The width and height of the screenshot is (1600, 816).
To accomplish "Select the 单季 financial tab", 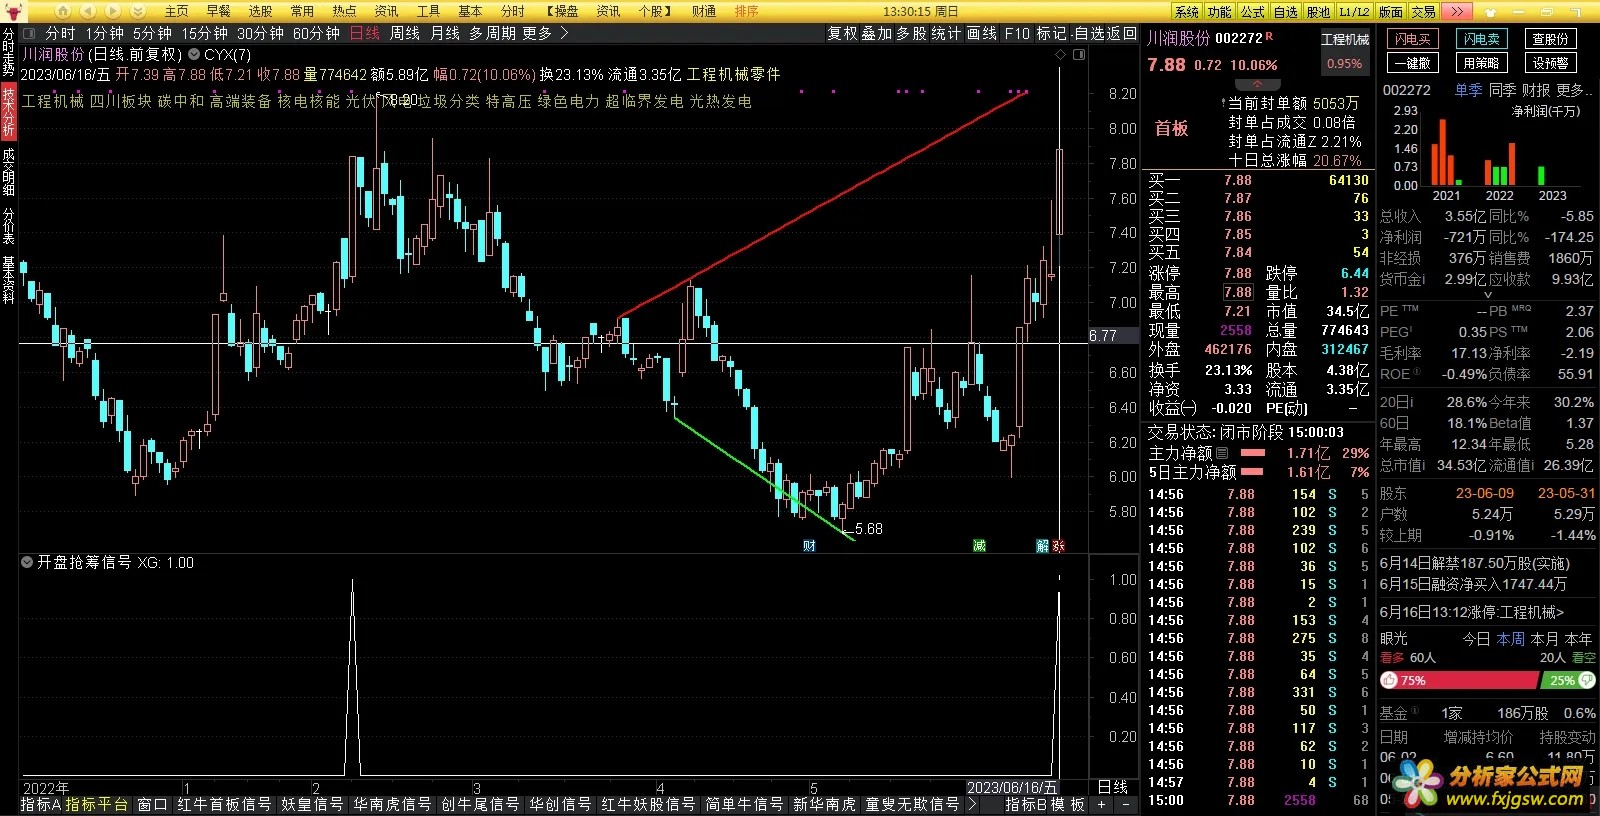I will coord(1468,90).
